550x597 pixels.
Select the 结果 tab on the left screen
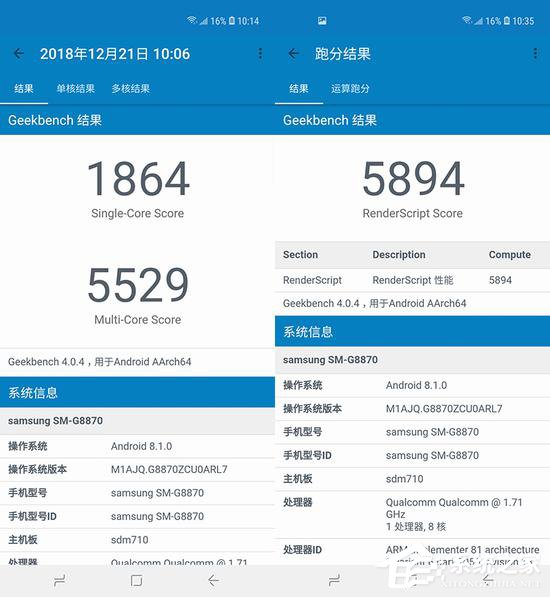coord(24,89)
